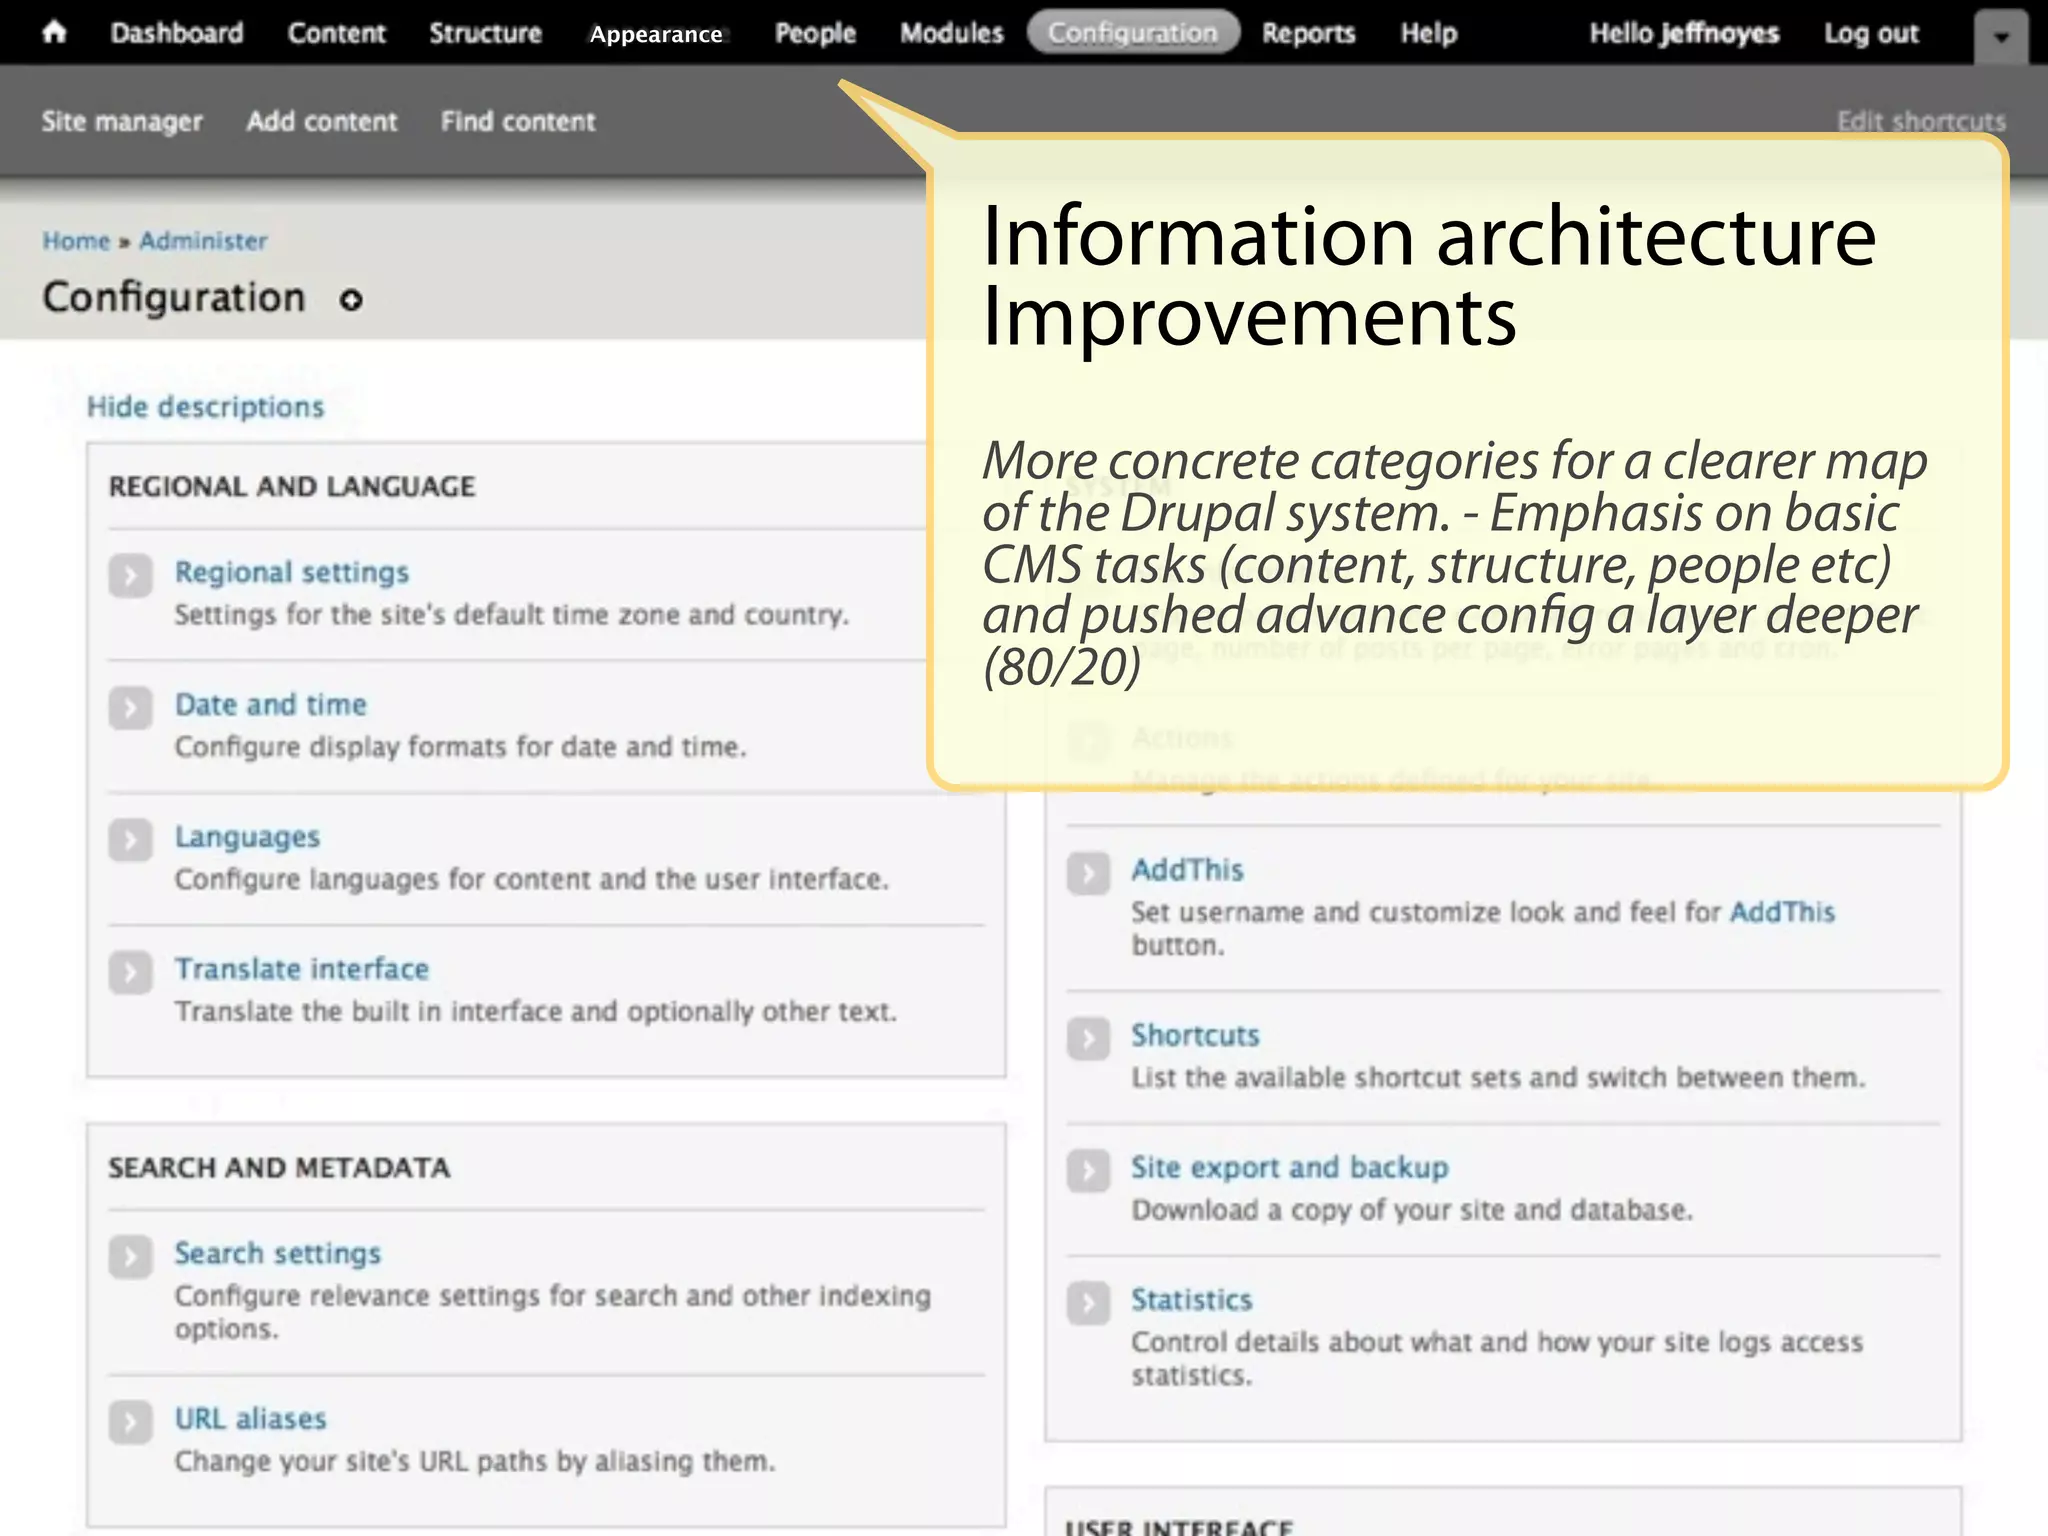The width and height of the screenshot is (2048, 1536).
Task: Click Edit shortcuts link
Action: click(1920, 121)
